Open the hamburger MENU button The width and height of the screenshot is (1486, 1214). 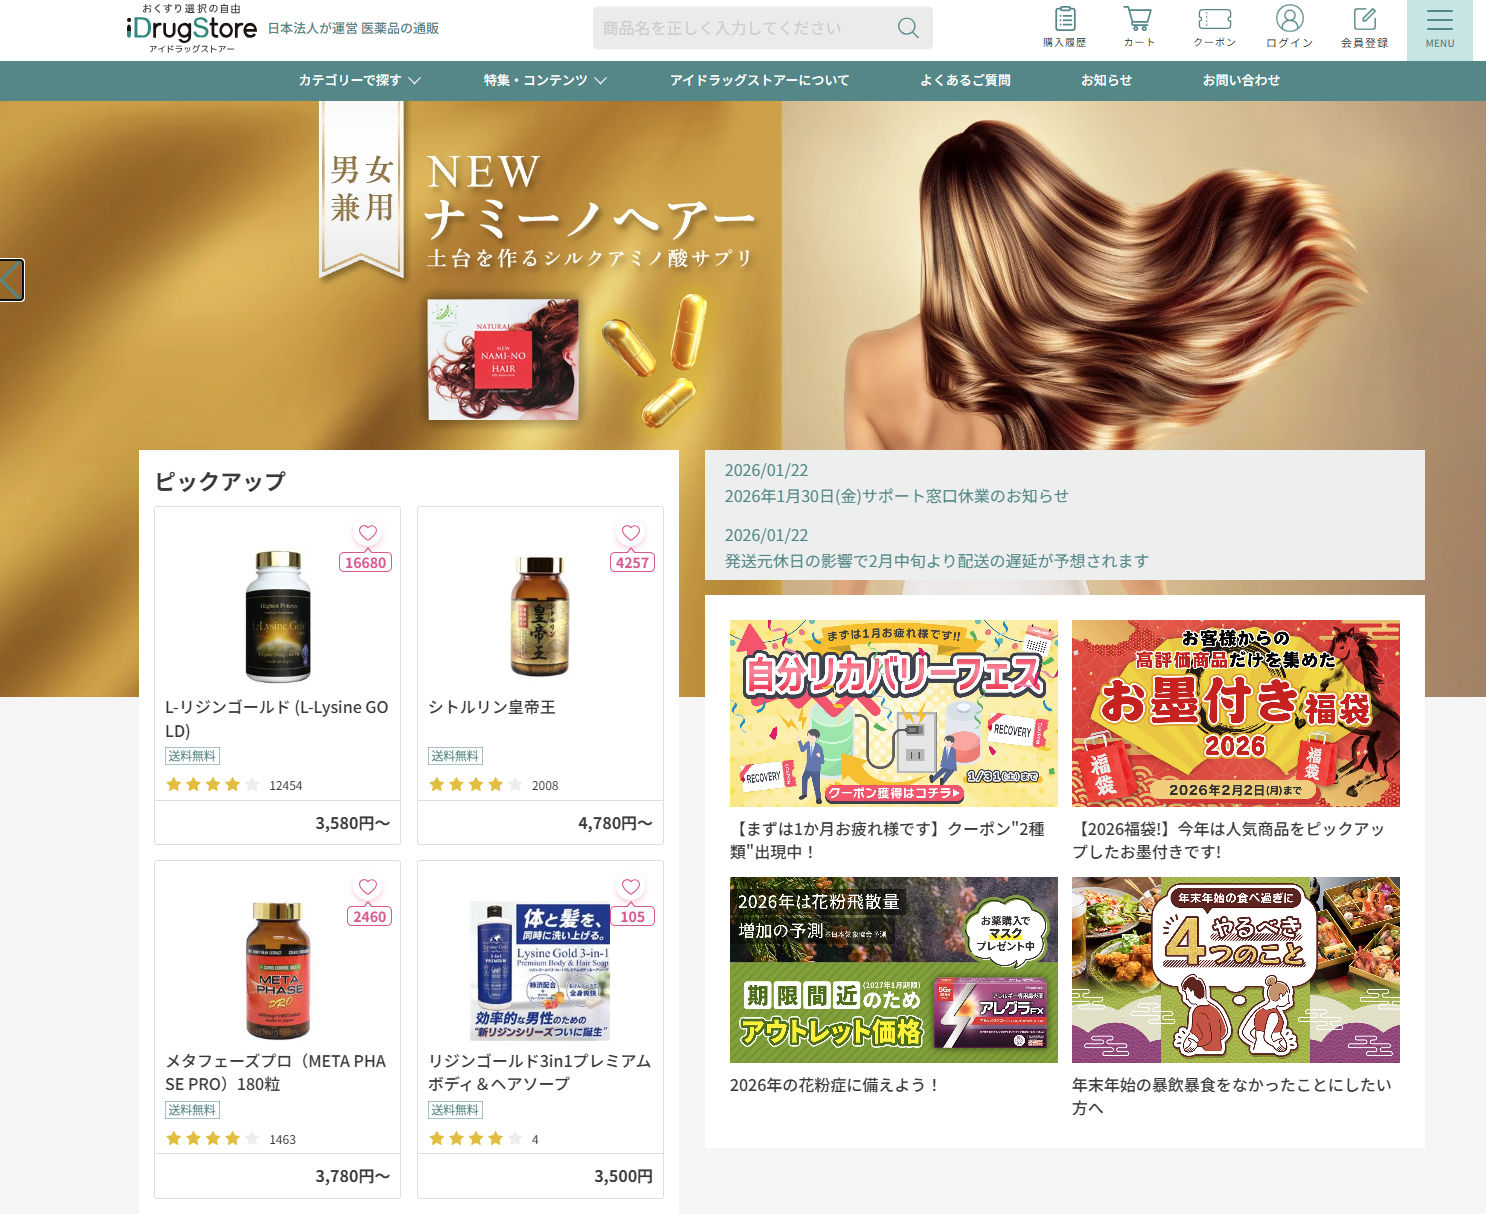(x=1439, y=30)
